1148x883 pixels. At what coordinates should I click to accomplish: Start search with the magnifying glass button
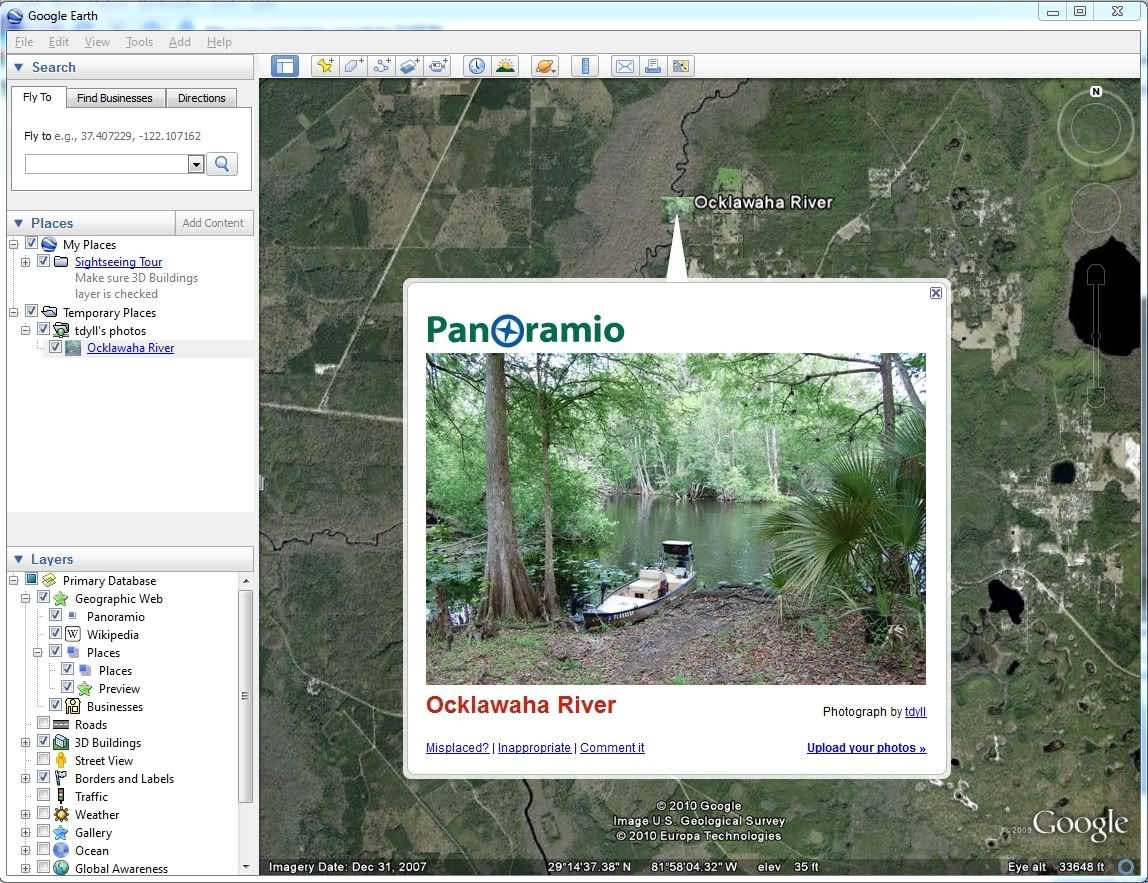[x=222, y=164]
